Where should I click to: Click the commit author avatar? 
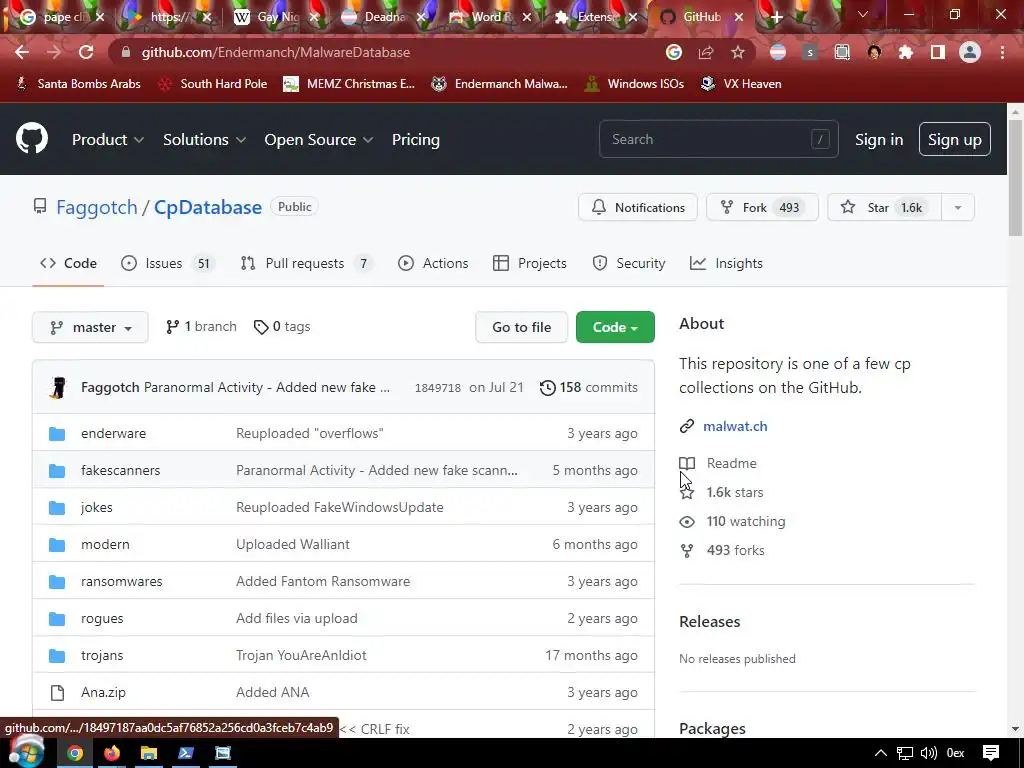(x=59, y=387)
